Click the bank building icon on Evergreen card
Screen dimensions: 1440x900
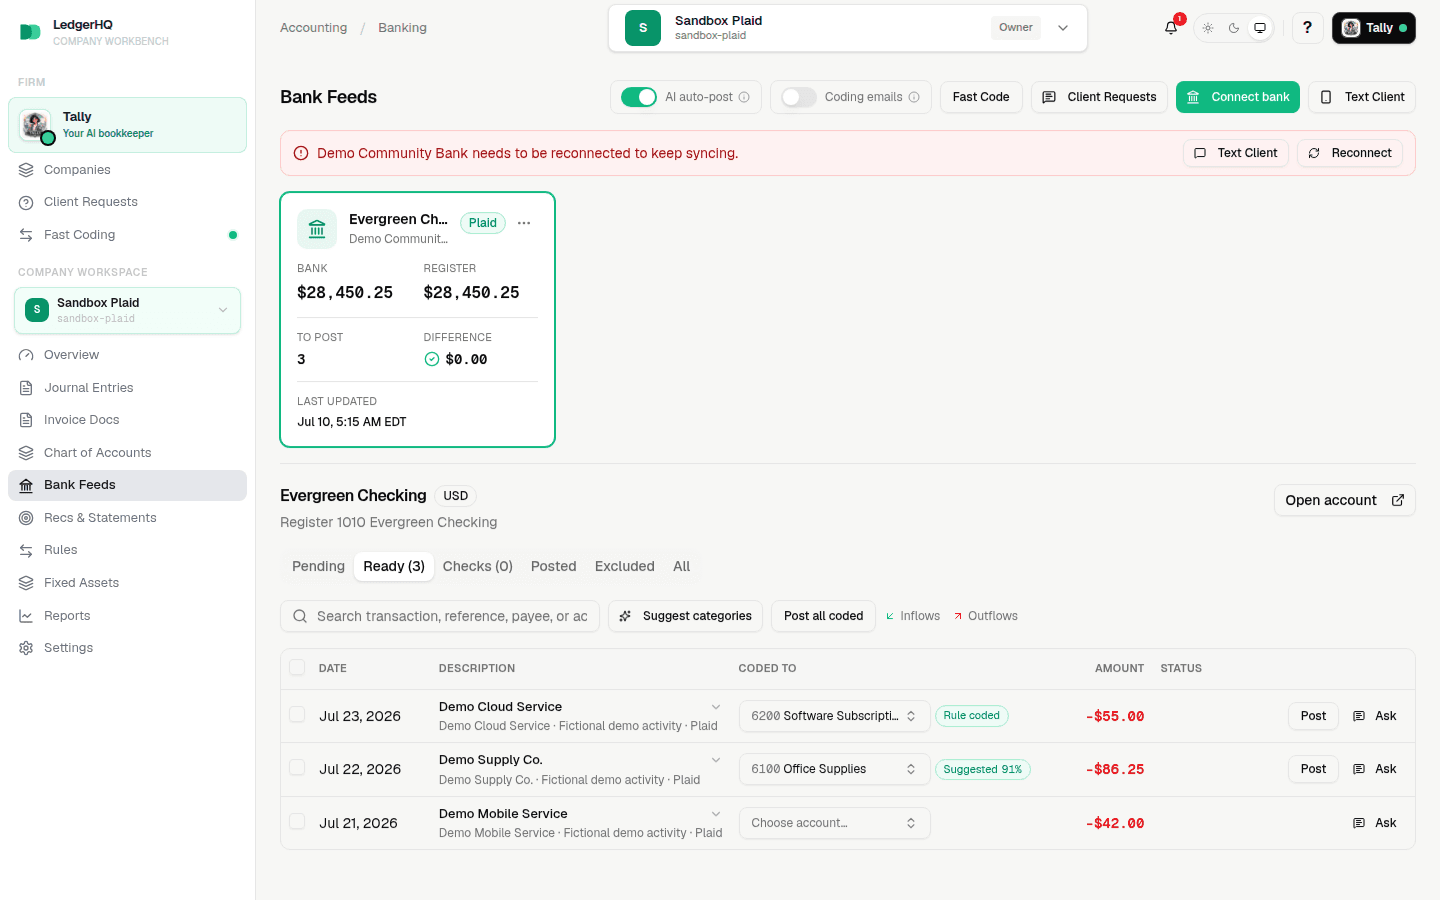point(317,229)
